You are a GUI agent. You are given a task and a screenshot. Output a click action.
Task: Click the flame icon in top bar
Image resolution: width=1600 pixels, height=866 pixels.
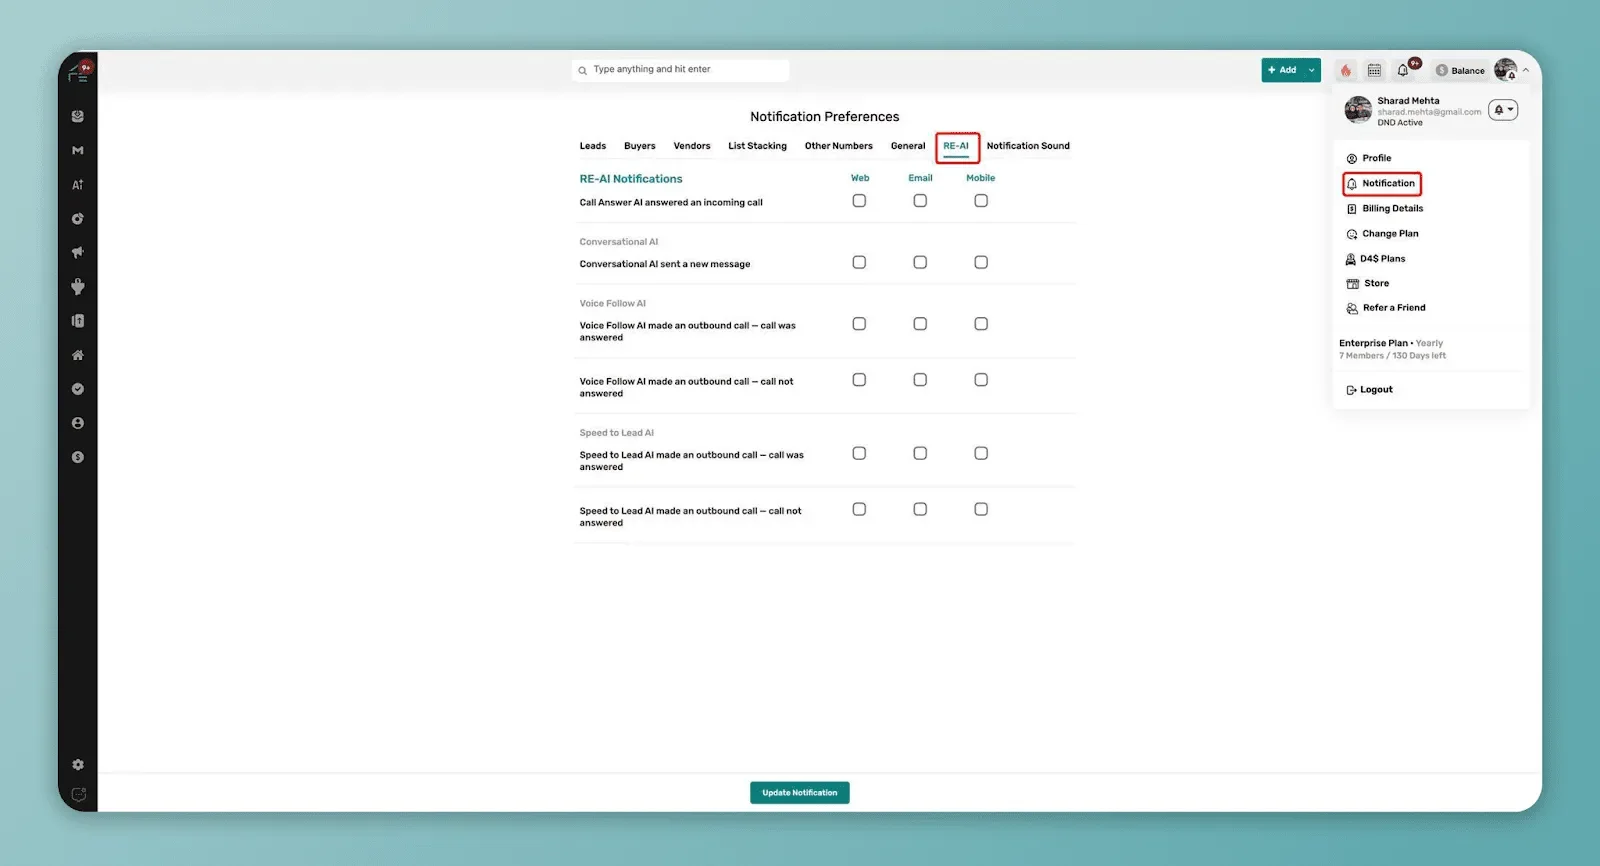click(x=1346, y=70)
